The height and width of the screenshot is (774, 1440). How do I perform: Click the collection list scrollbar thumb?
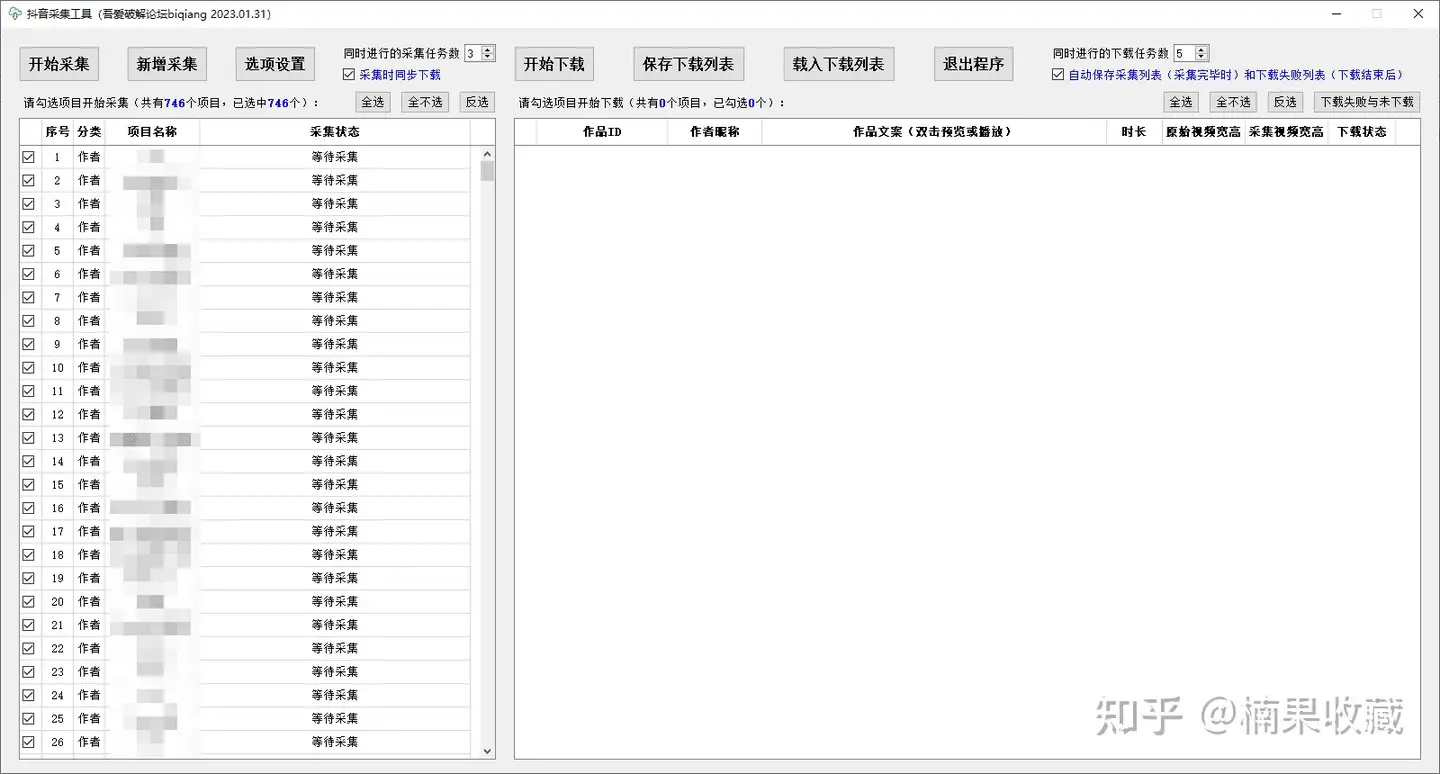pyautogui.click(x=488, y=171)
